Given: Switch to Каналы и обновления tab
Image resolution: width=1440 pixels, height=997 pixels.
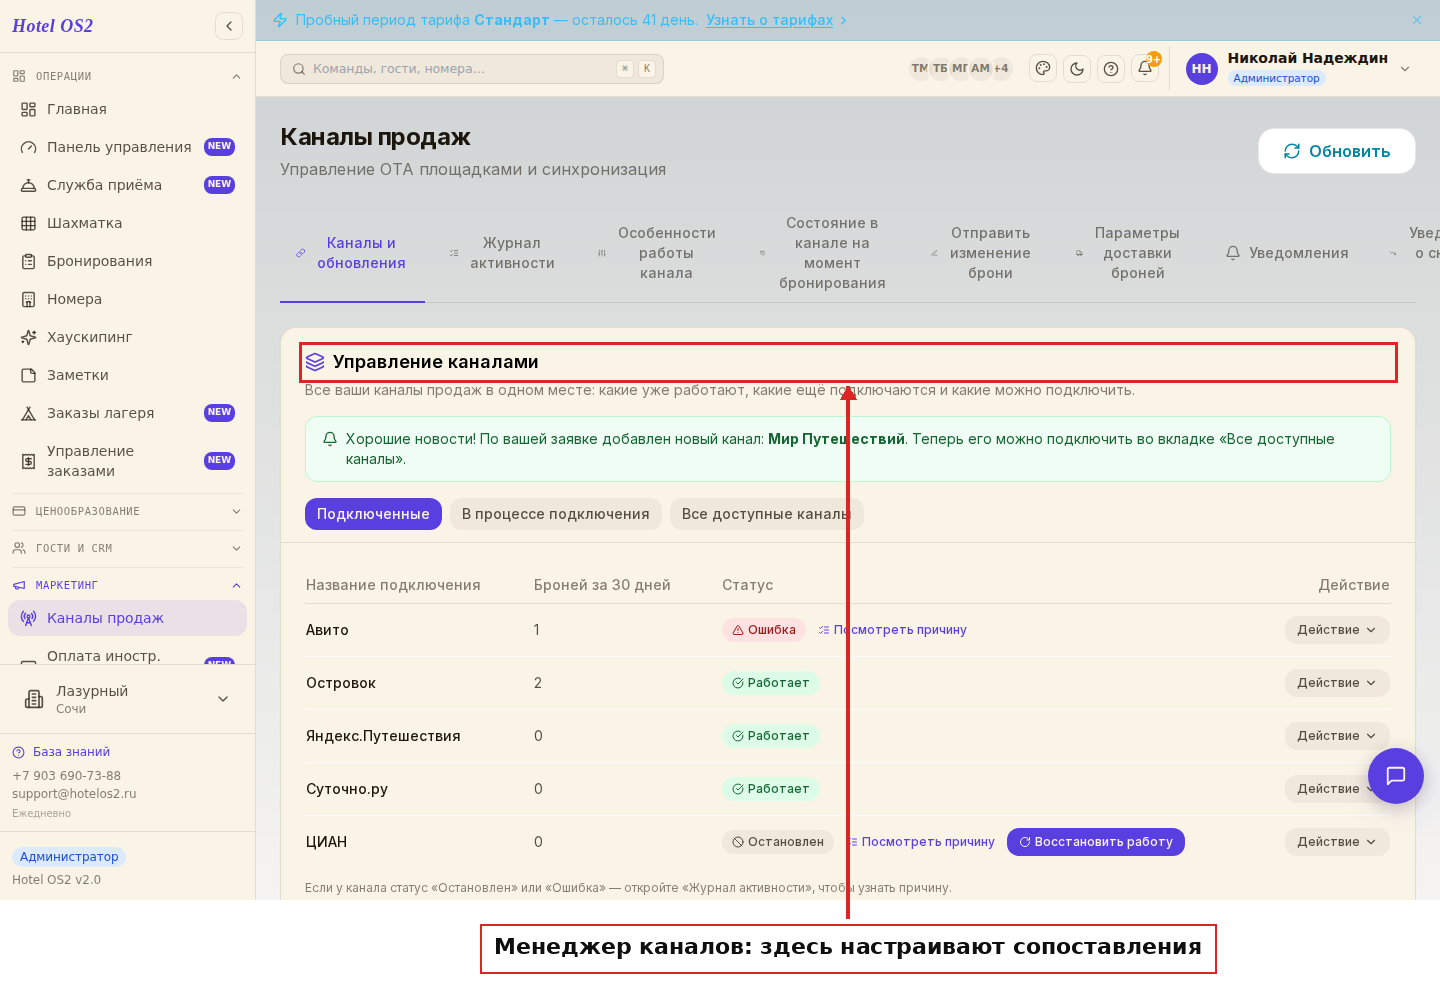Looking at the screenshot, I should [x=352, y=253].
